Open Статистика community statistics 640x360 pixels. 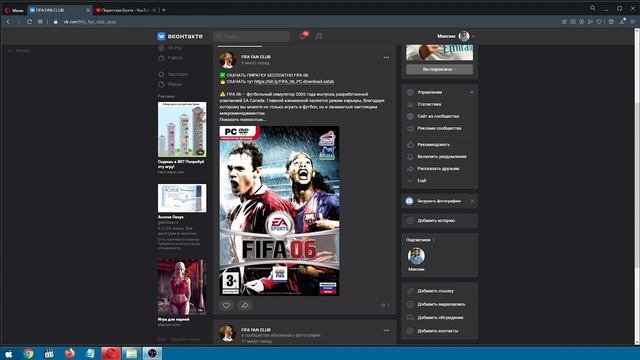[429, 104]
